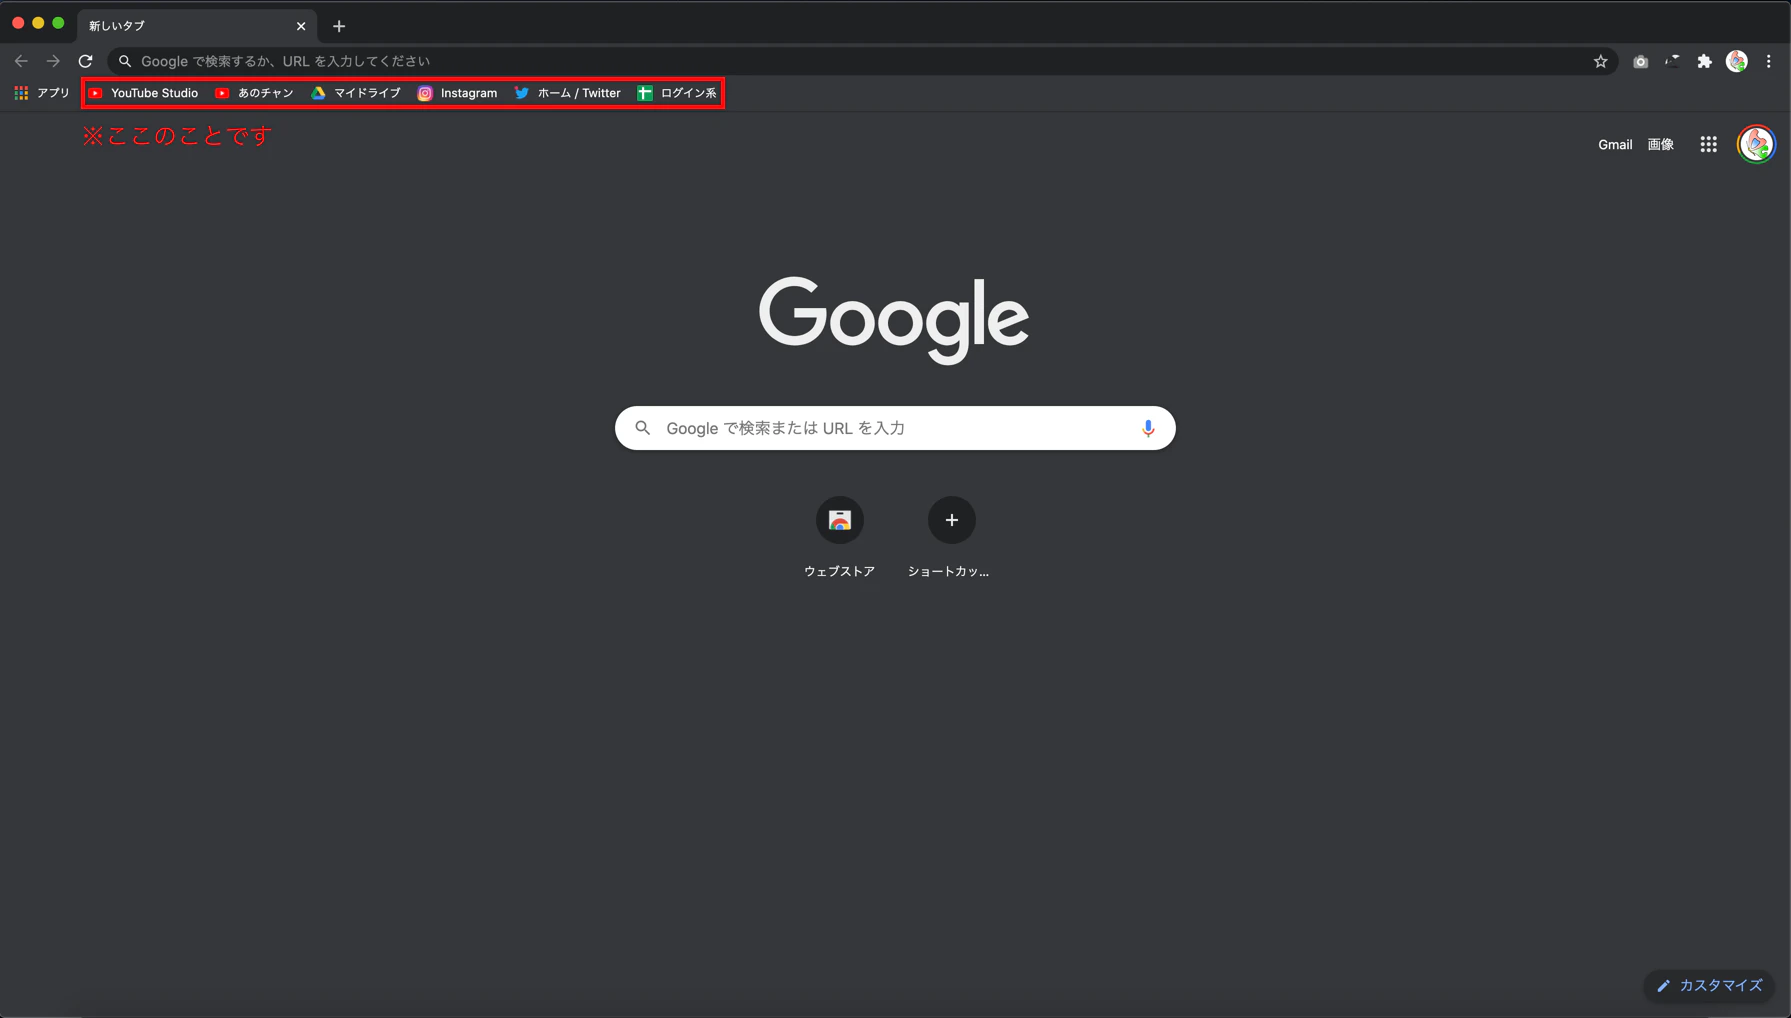Screen dimensions: 1791x1018
Task: Start voice search with the microphone
Action: [x=1148, y=428]
